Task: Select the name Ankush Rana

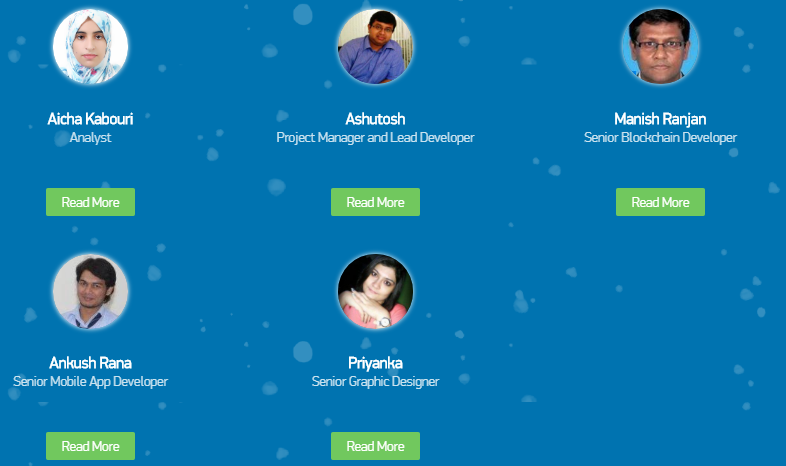Action: pyautogui.click(x=90, y=363)
